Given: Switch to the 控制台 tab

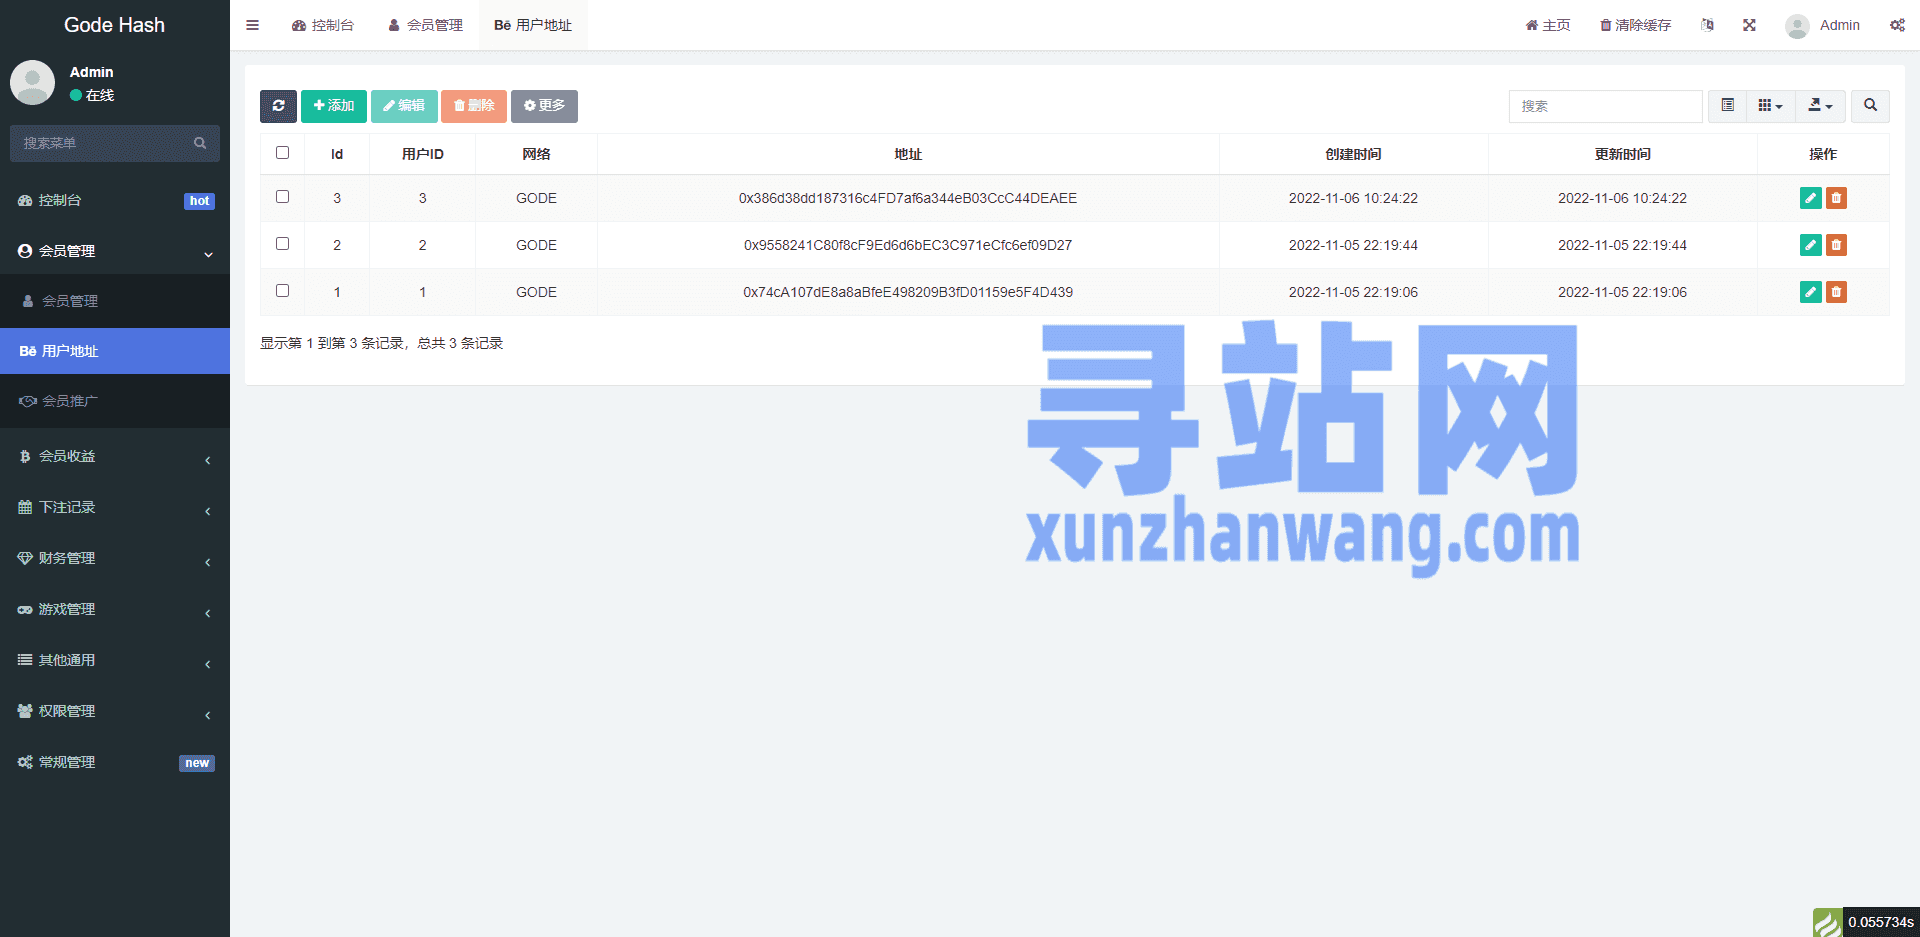Looking at the screenshot, I should (x=322, y=25).
